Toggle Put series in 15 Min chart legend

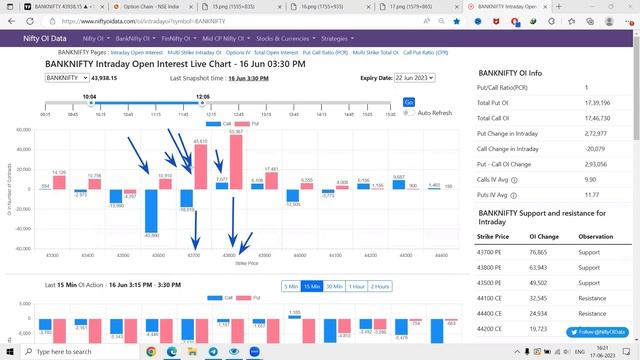tap(248, 298)
